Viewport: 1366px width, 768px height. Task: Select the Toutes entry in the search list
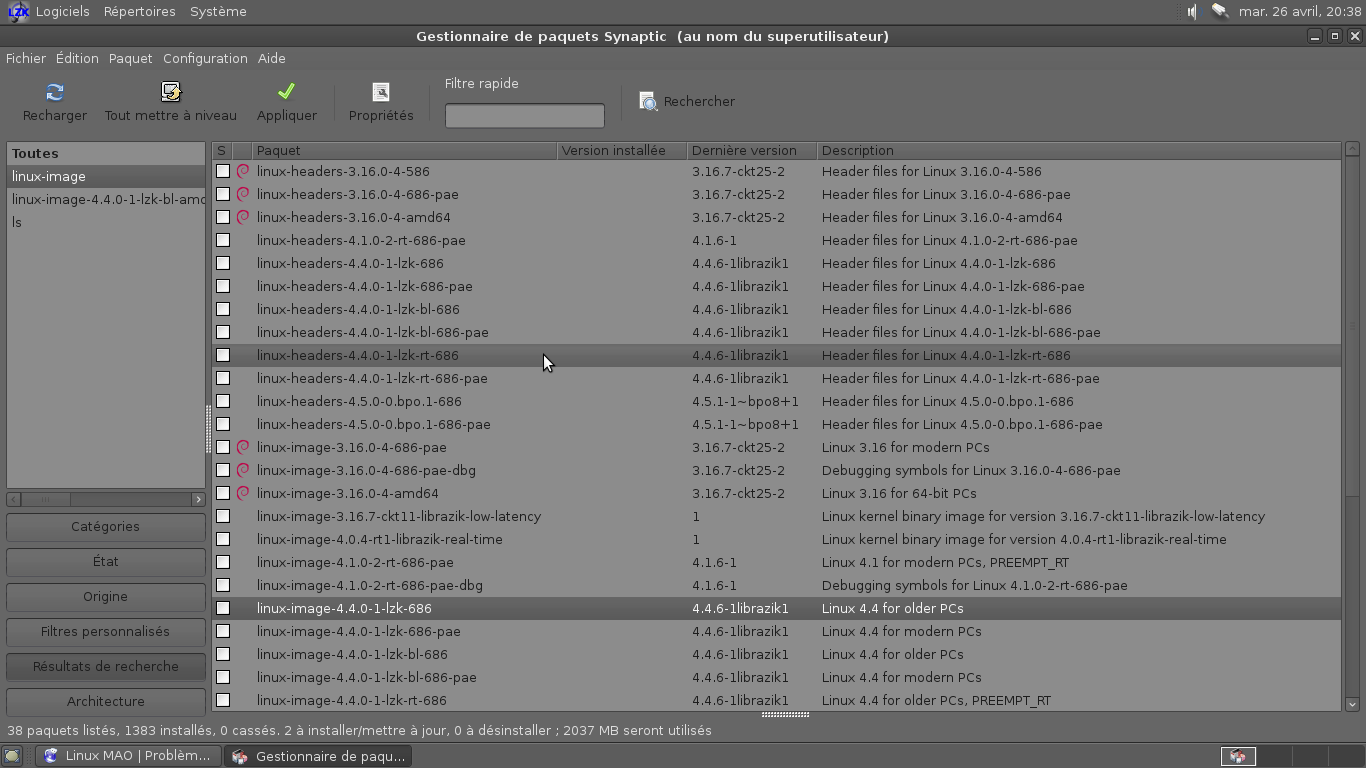[106, 154]
